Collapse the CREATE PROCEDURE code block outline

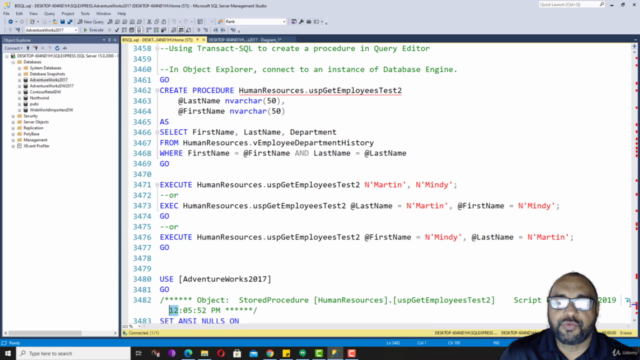point(157,90)
